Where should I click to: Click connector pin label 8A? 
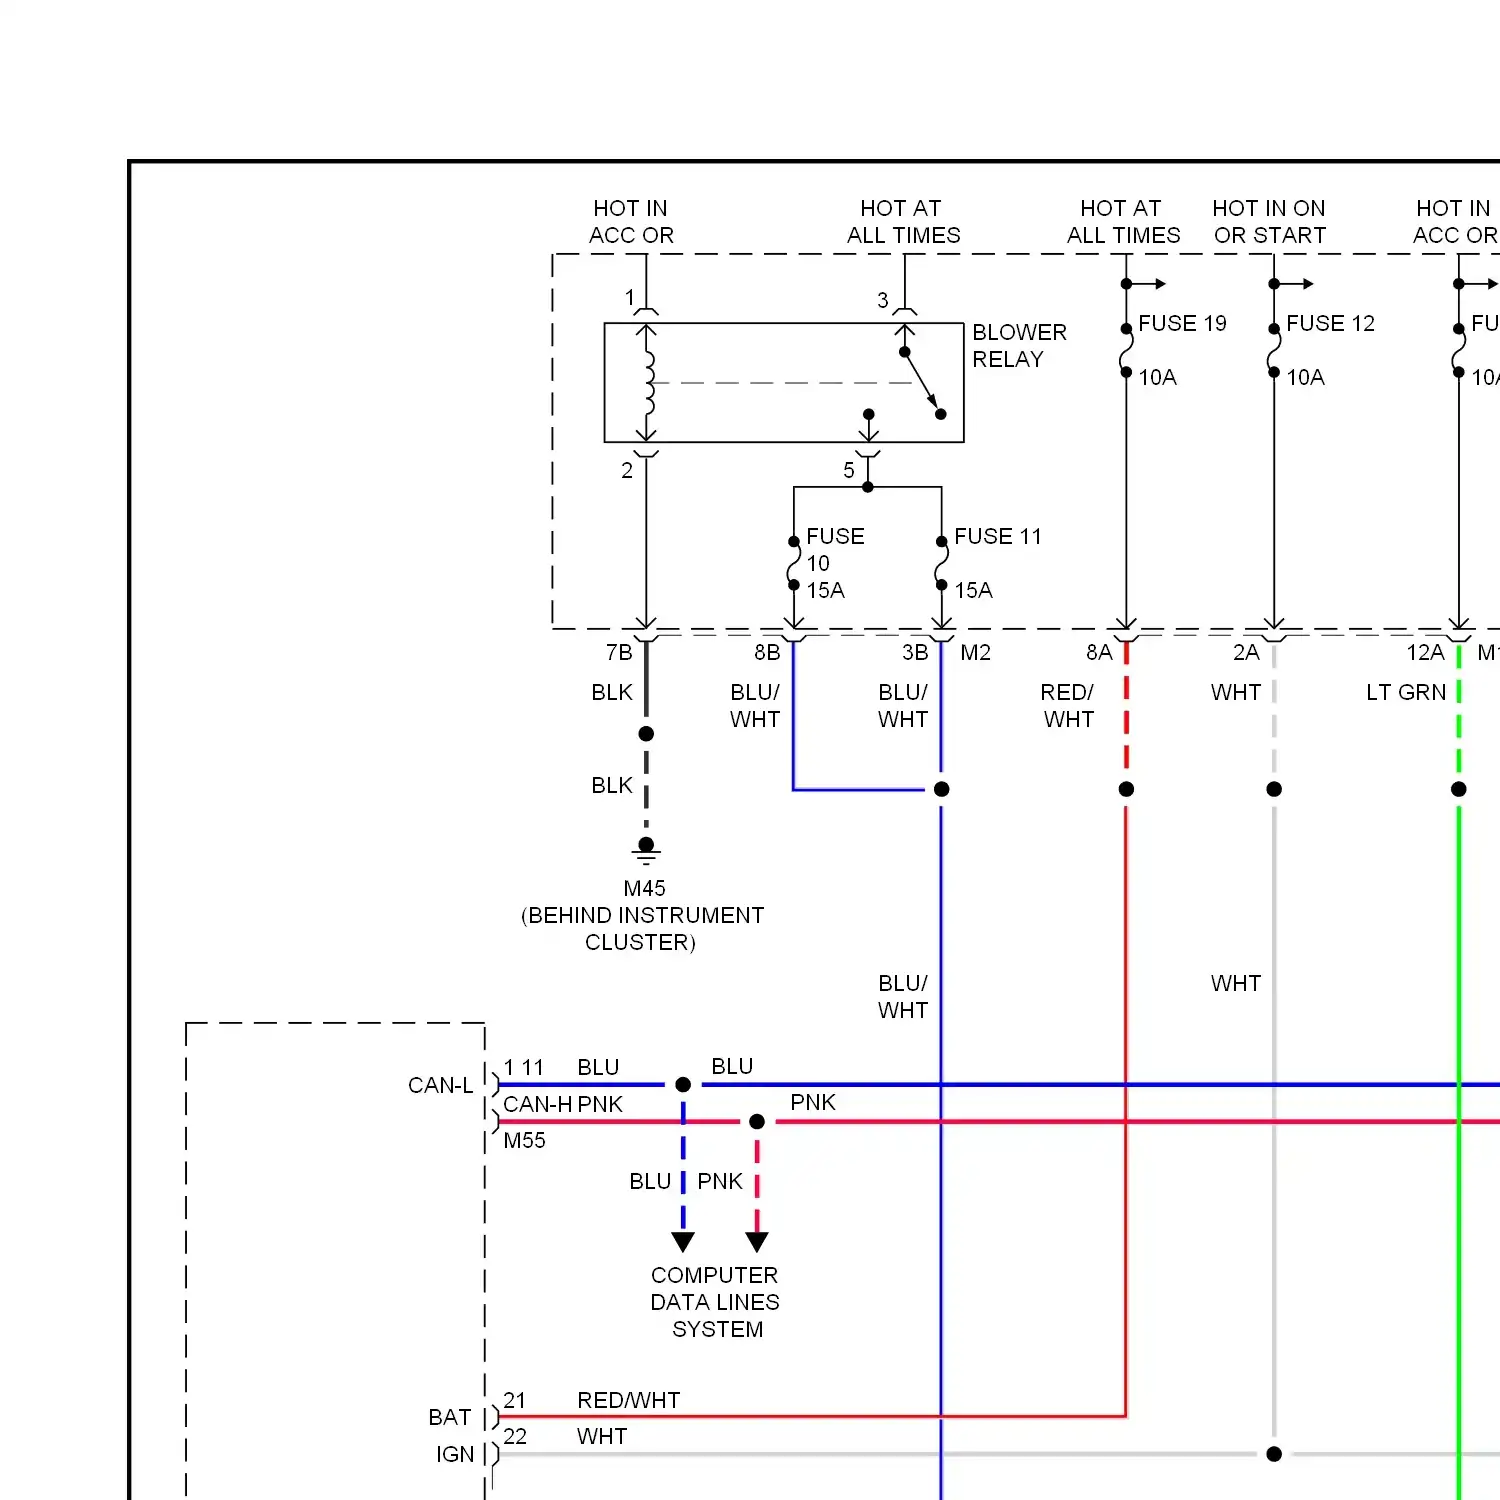click(1099, 652)
